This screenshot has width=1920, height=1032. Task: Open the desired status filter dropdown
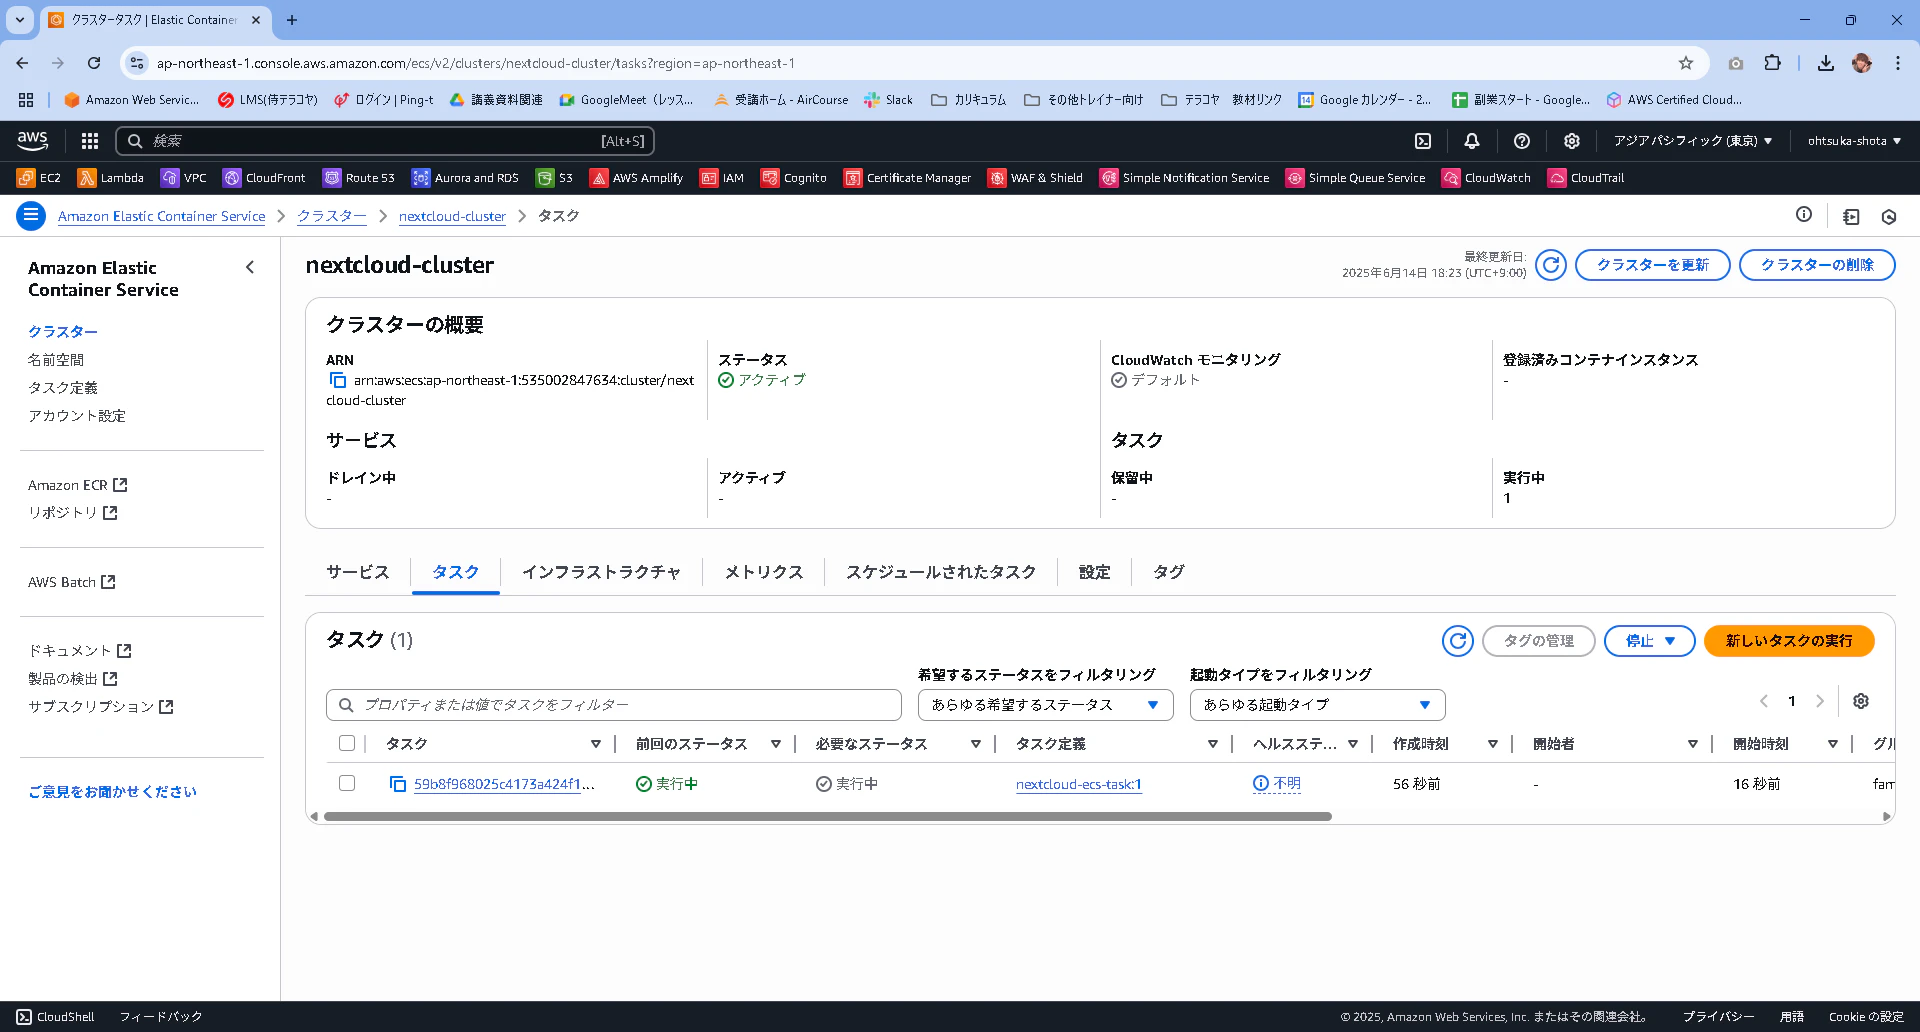click(x=1045, y=705)
